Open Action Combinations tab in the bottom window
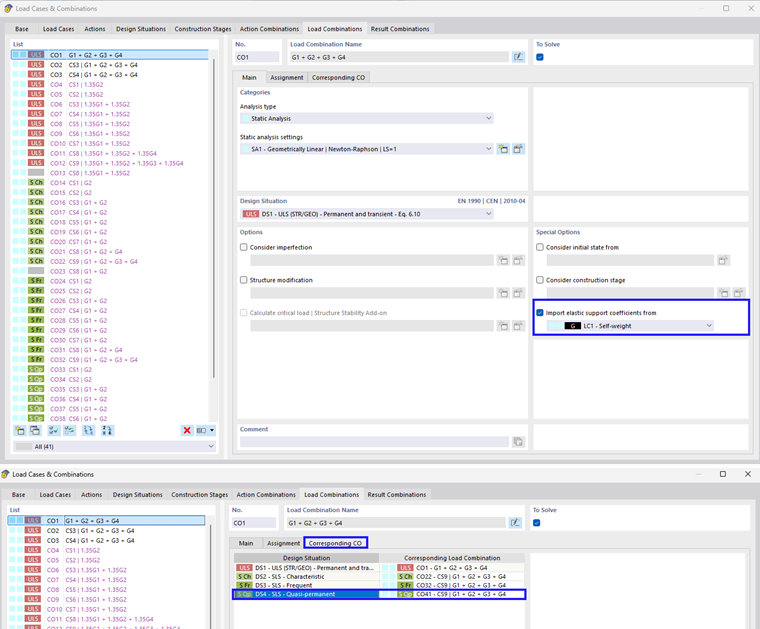The width and height of the screenshot is (760, 629). pyautogui.click(x=266, y=494)
